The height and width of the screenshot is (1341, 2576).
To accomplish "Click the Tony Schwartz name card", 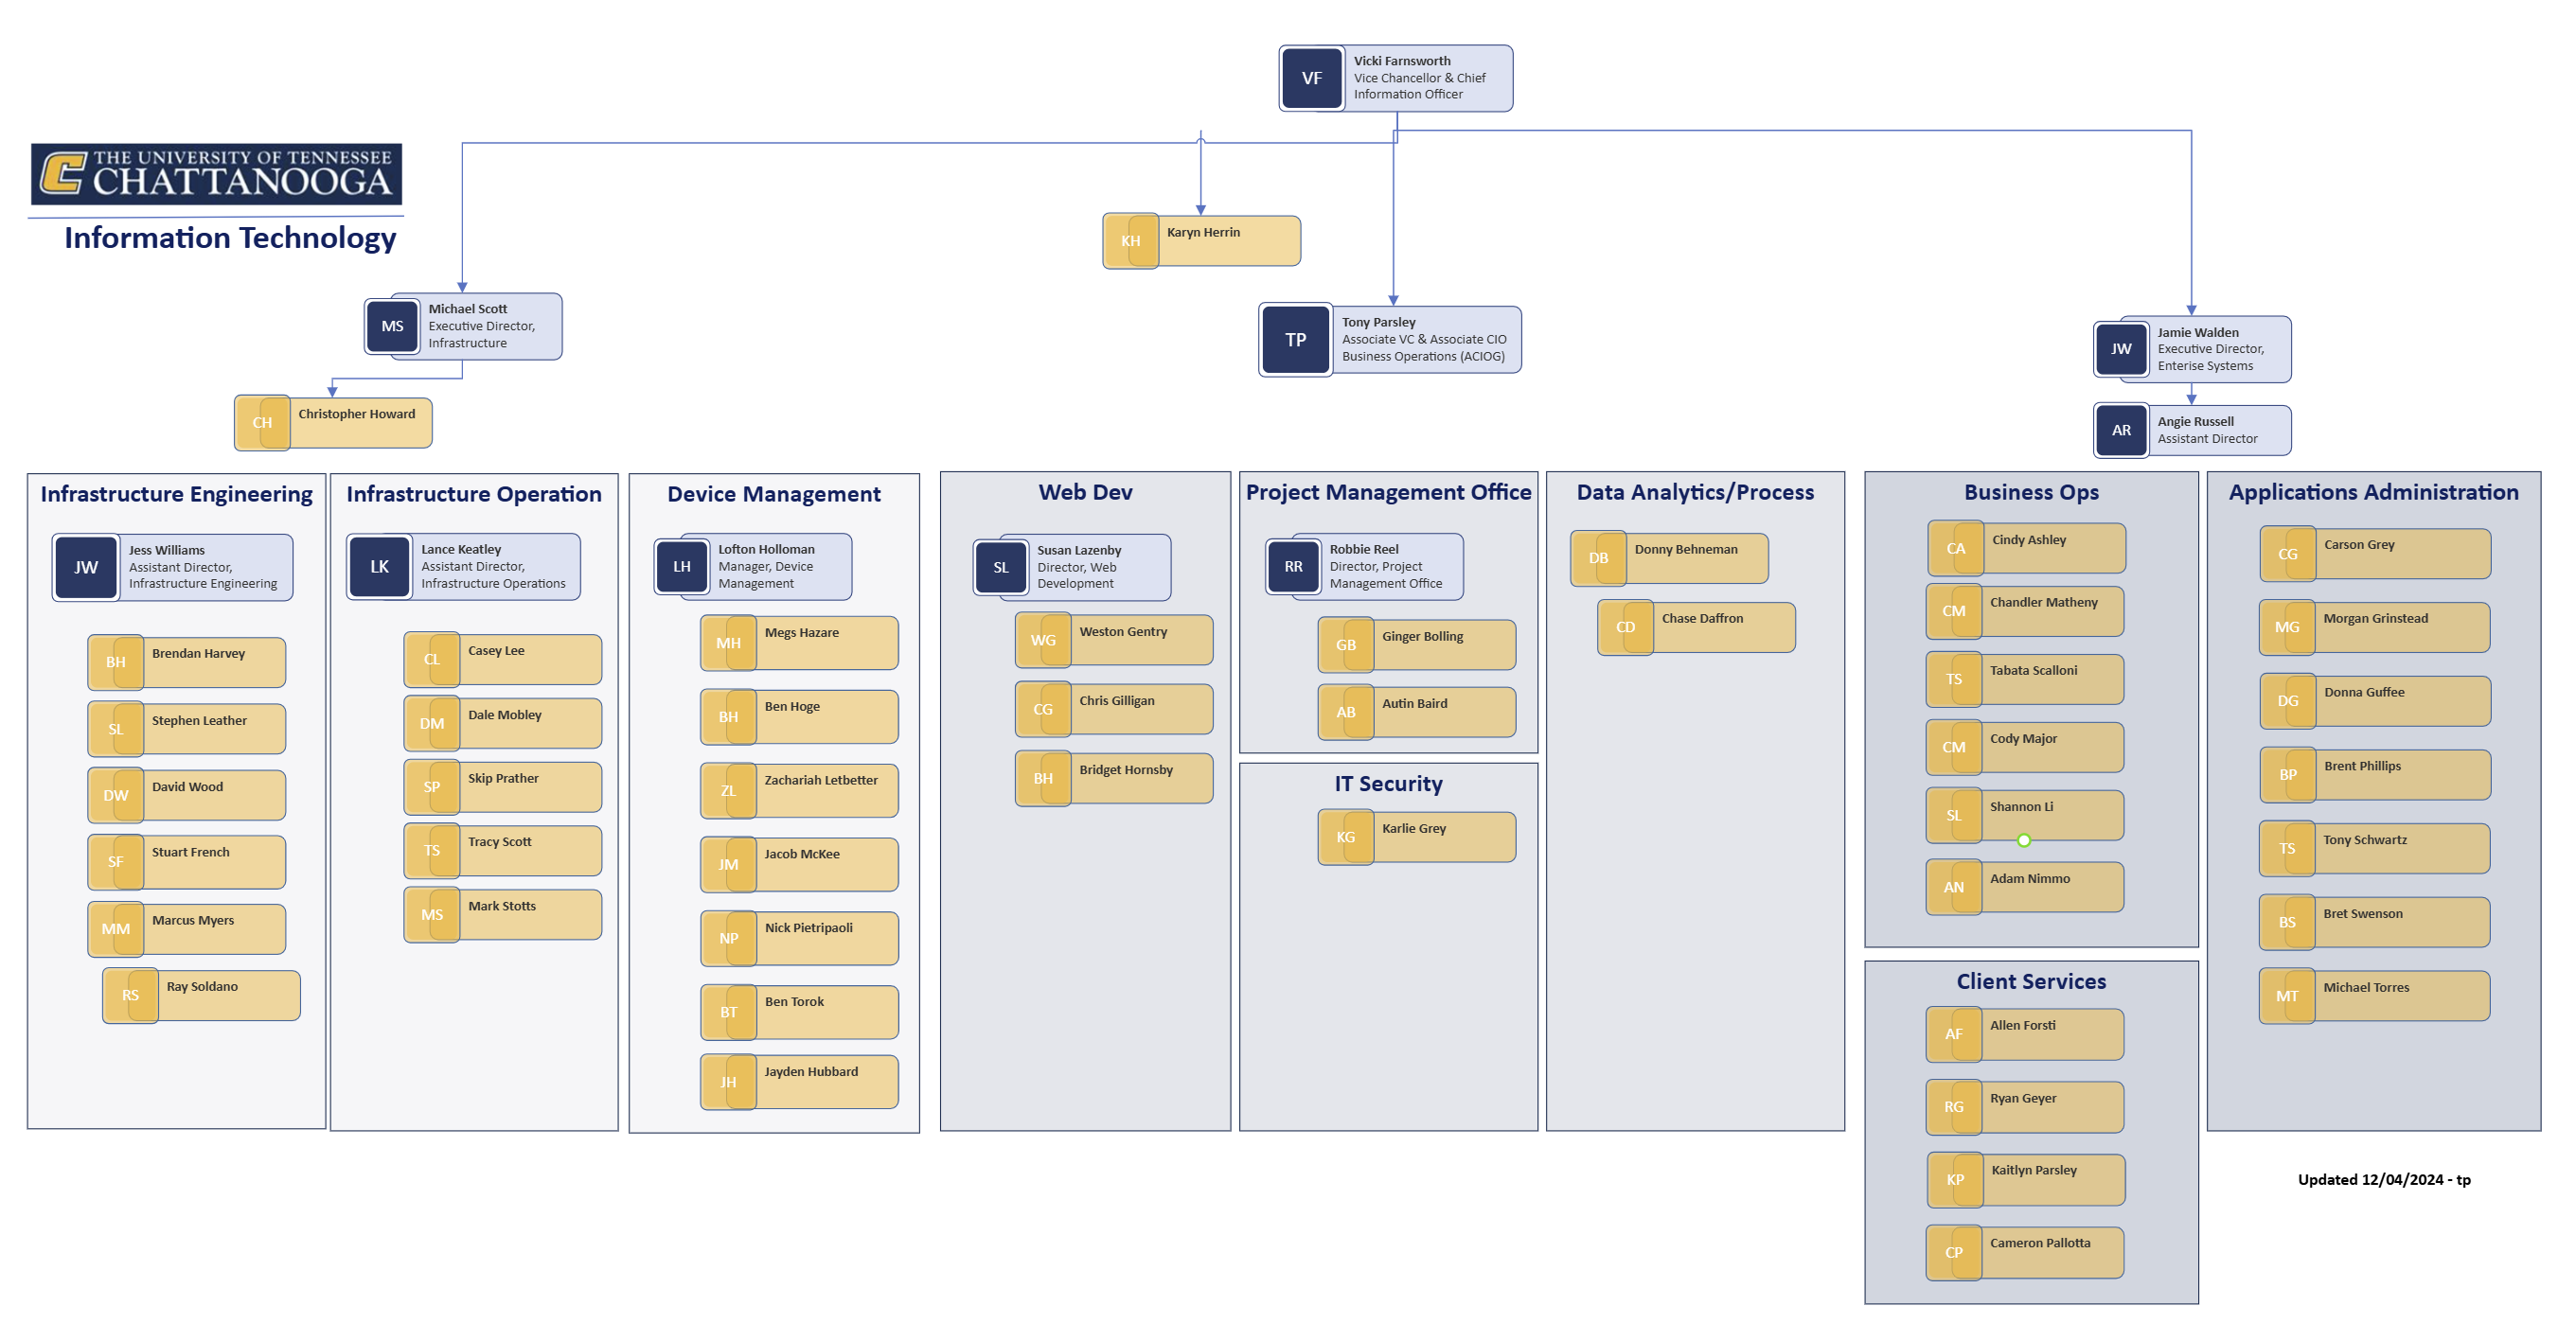I will click(2375, 849).
